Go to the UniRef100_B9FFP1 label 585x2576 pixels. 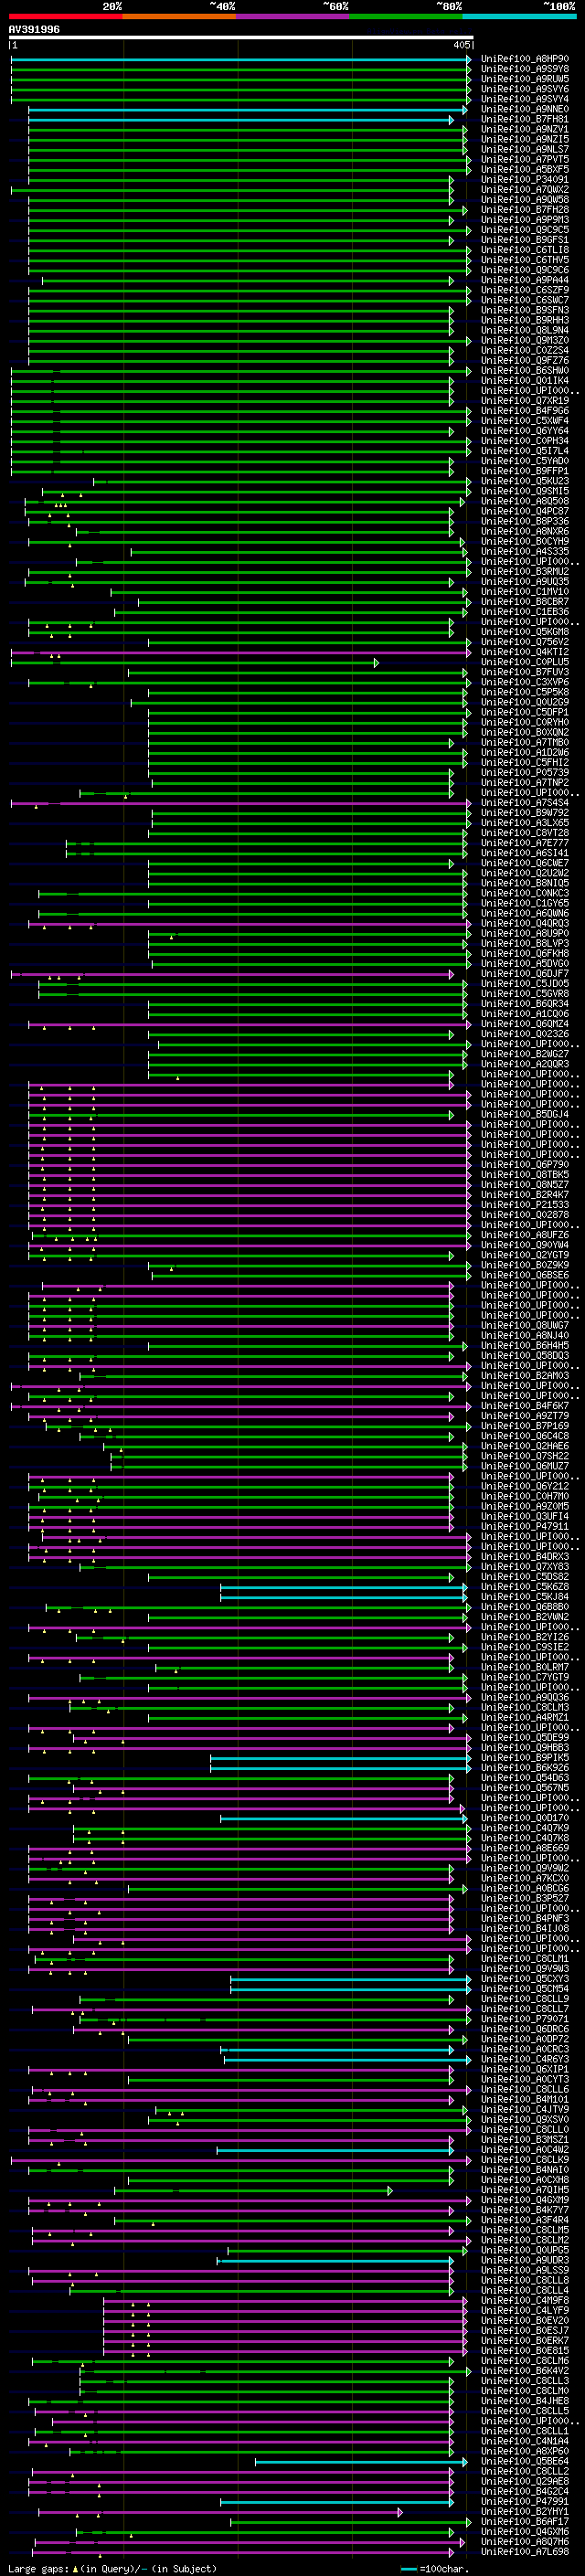click(524, 472)
